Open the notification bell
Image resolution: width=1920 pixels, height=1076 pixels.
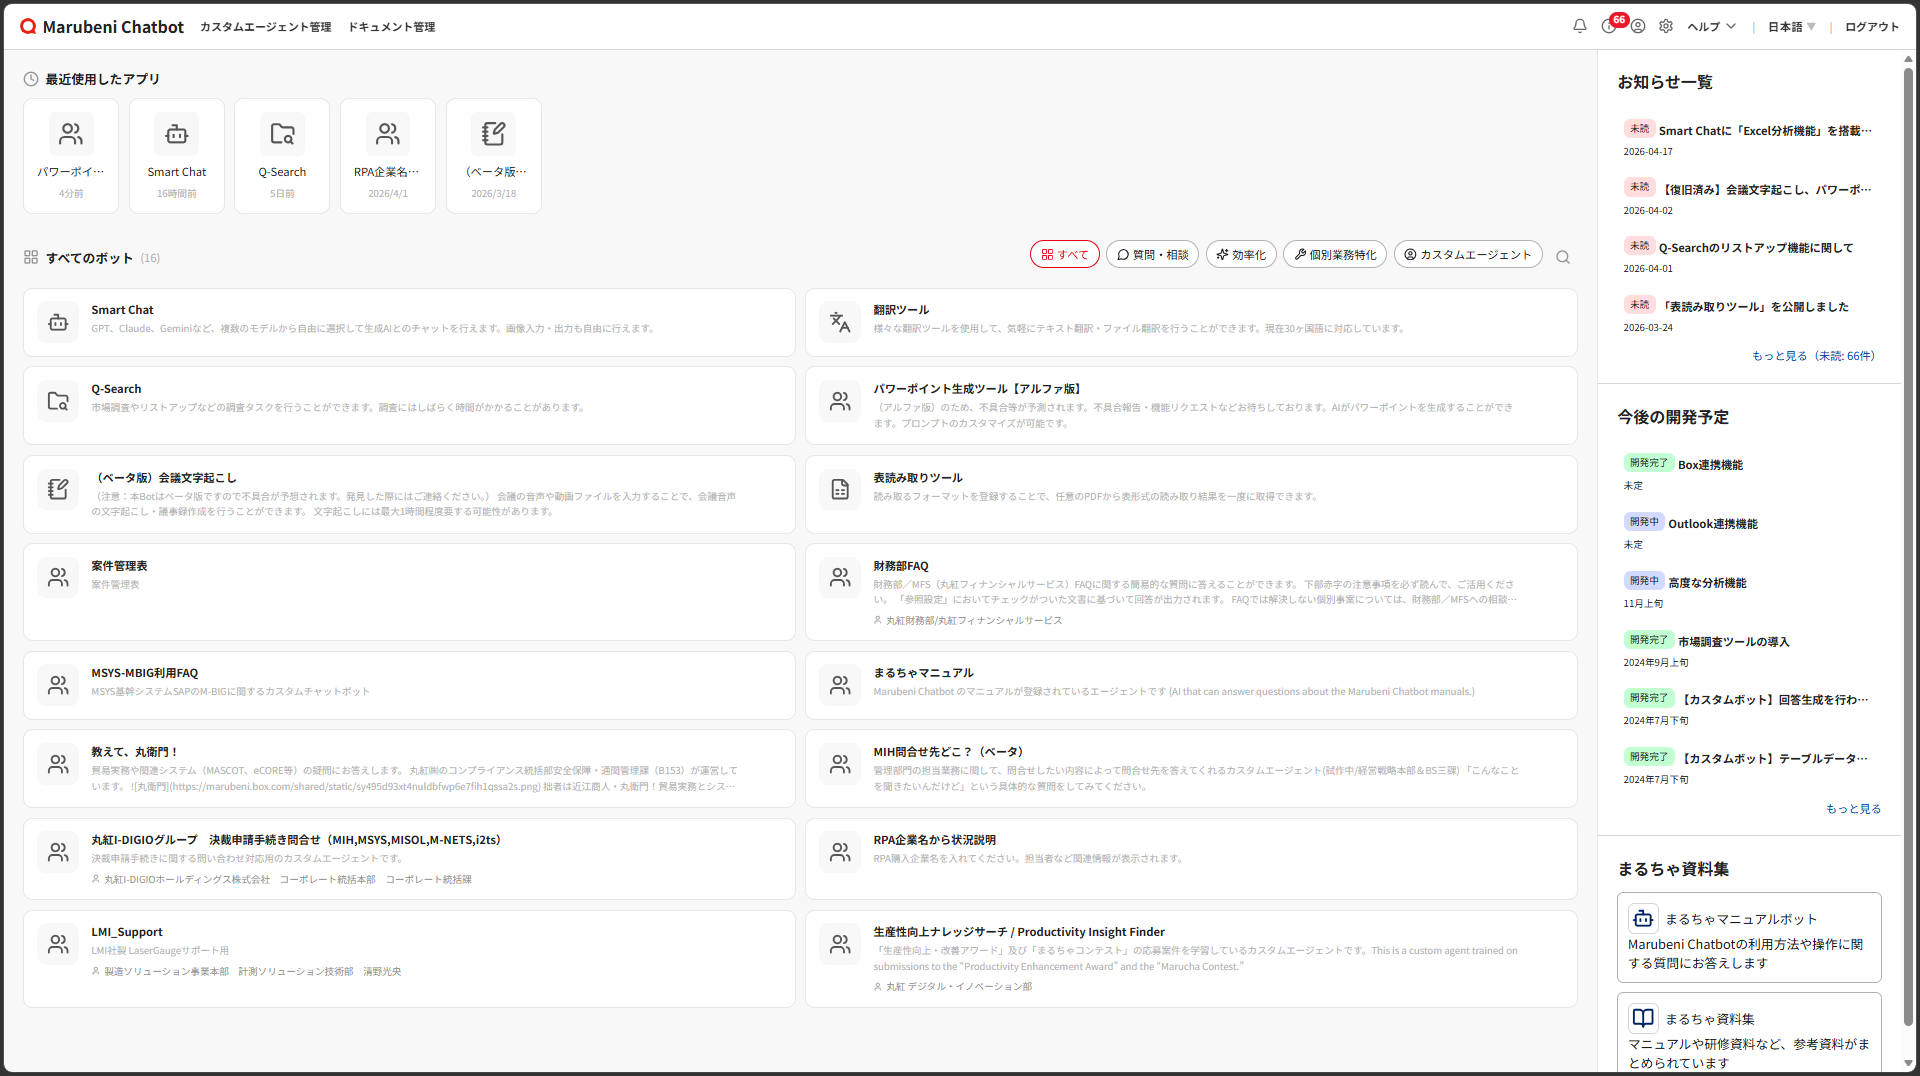point(1580,27)
